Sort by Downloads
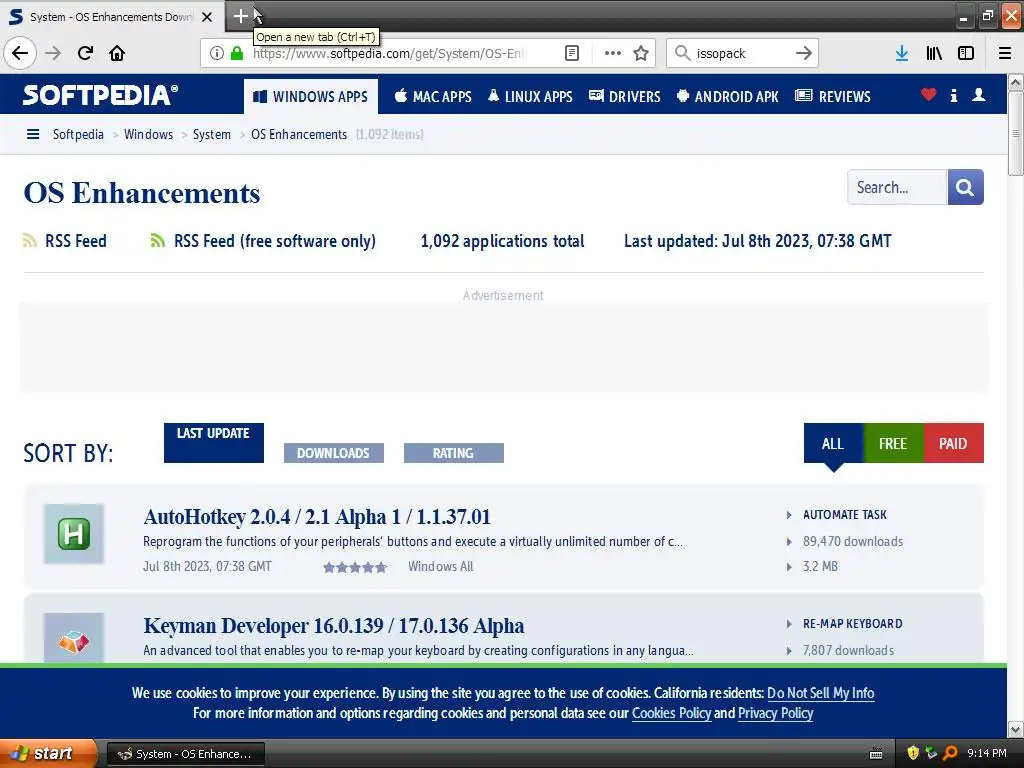The height and width of the screenshot is (768, 1024). click(334, 453)
